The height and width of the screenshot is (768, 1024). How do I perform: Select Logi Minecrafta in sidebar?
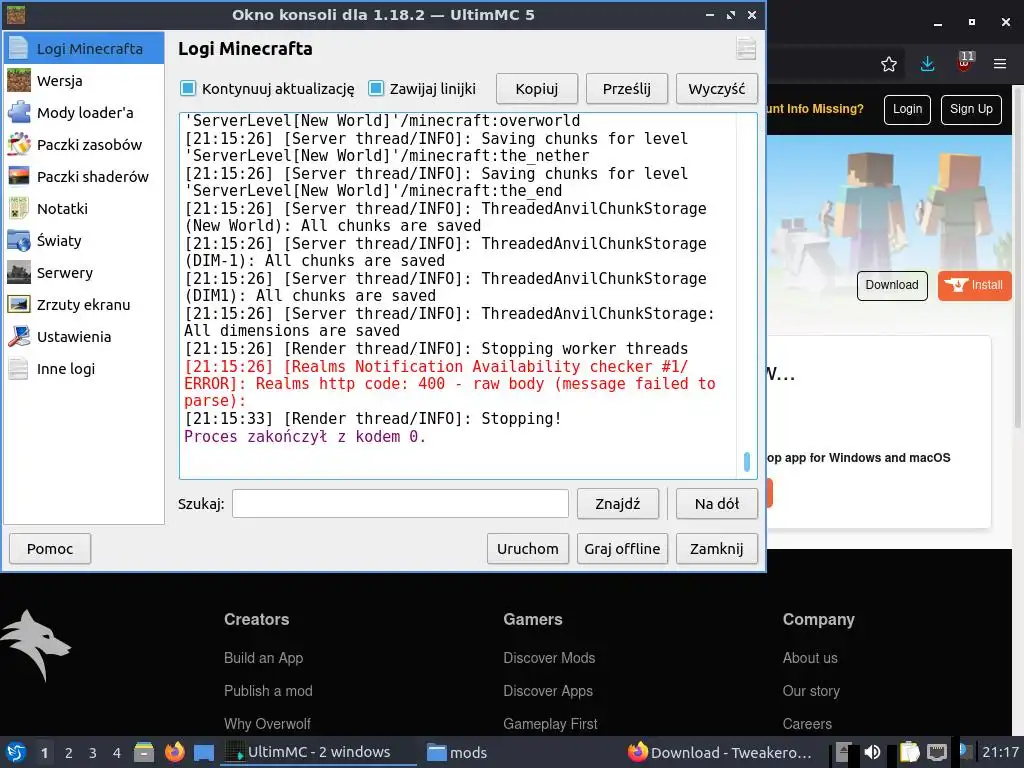(84, 48)
